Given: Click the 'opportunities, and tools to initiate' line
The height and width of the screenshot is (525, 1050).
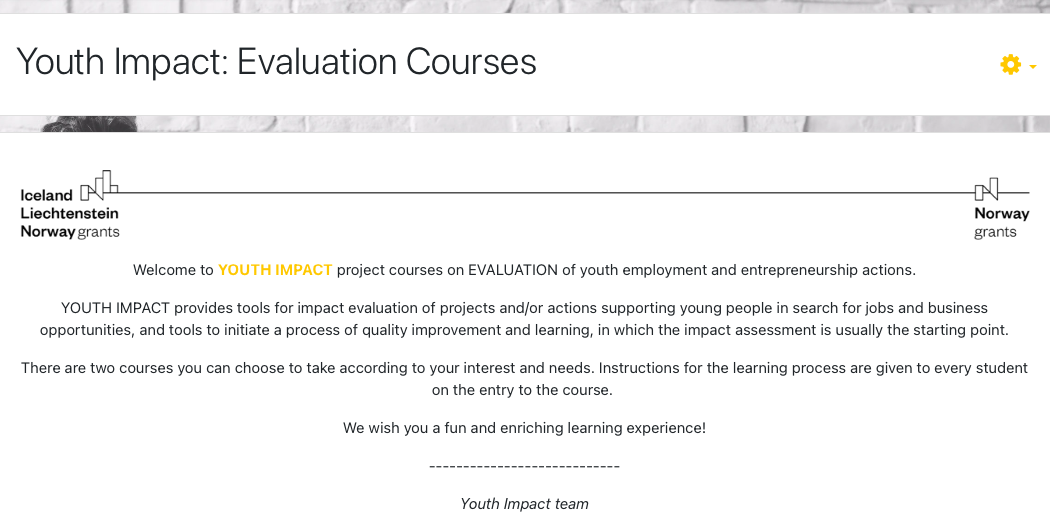Looking at the screenshot, I should pyautogui.click(x=524, y=330).
